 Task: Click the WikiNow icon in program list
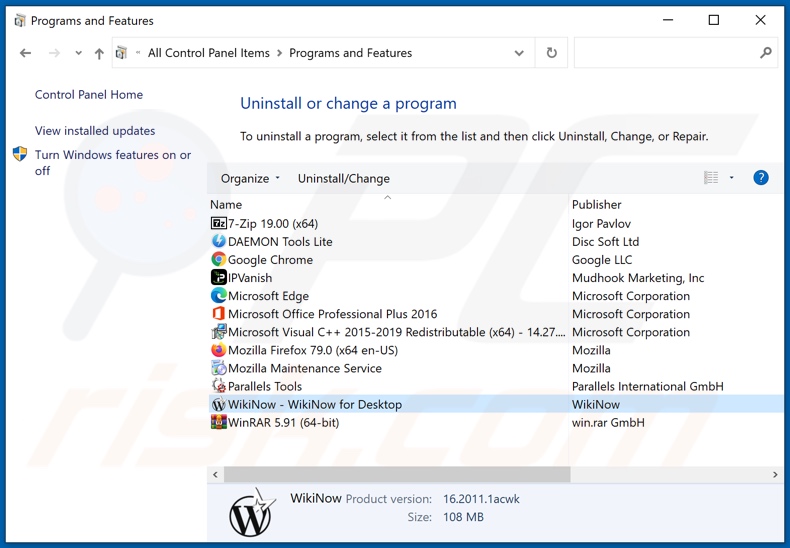(x=219, y=404)
